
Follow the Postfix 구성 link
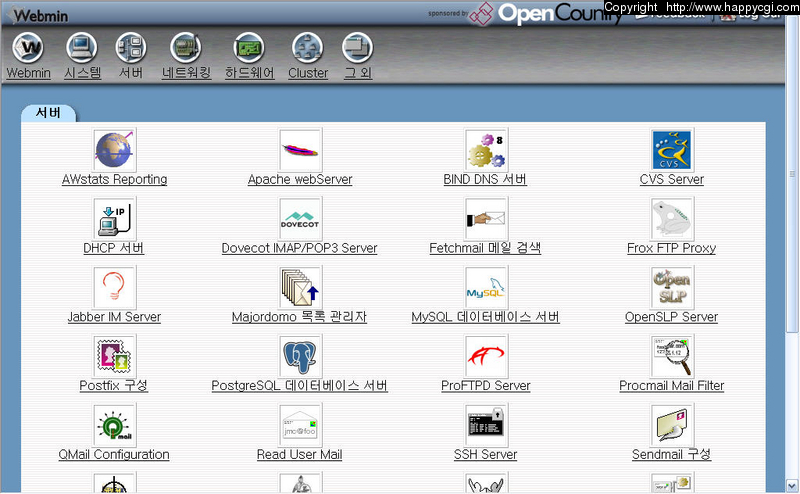pyautogui.click(x=114, y=386)
